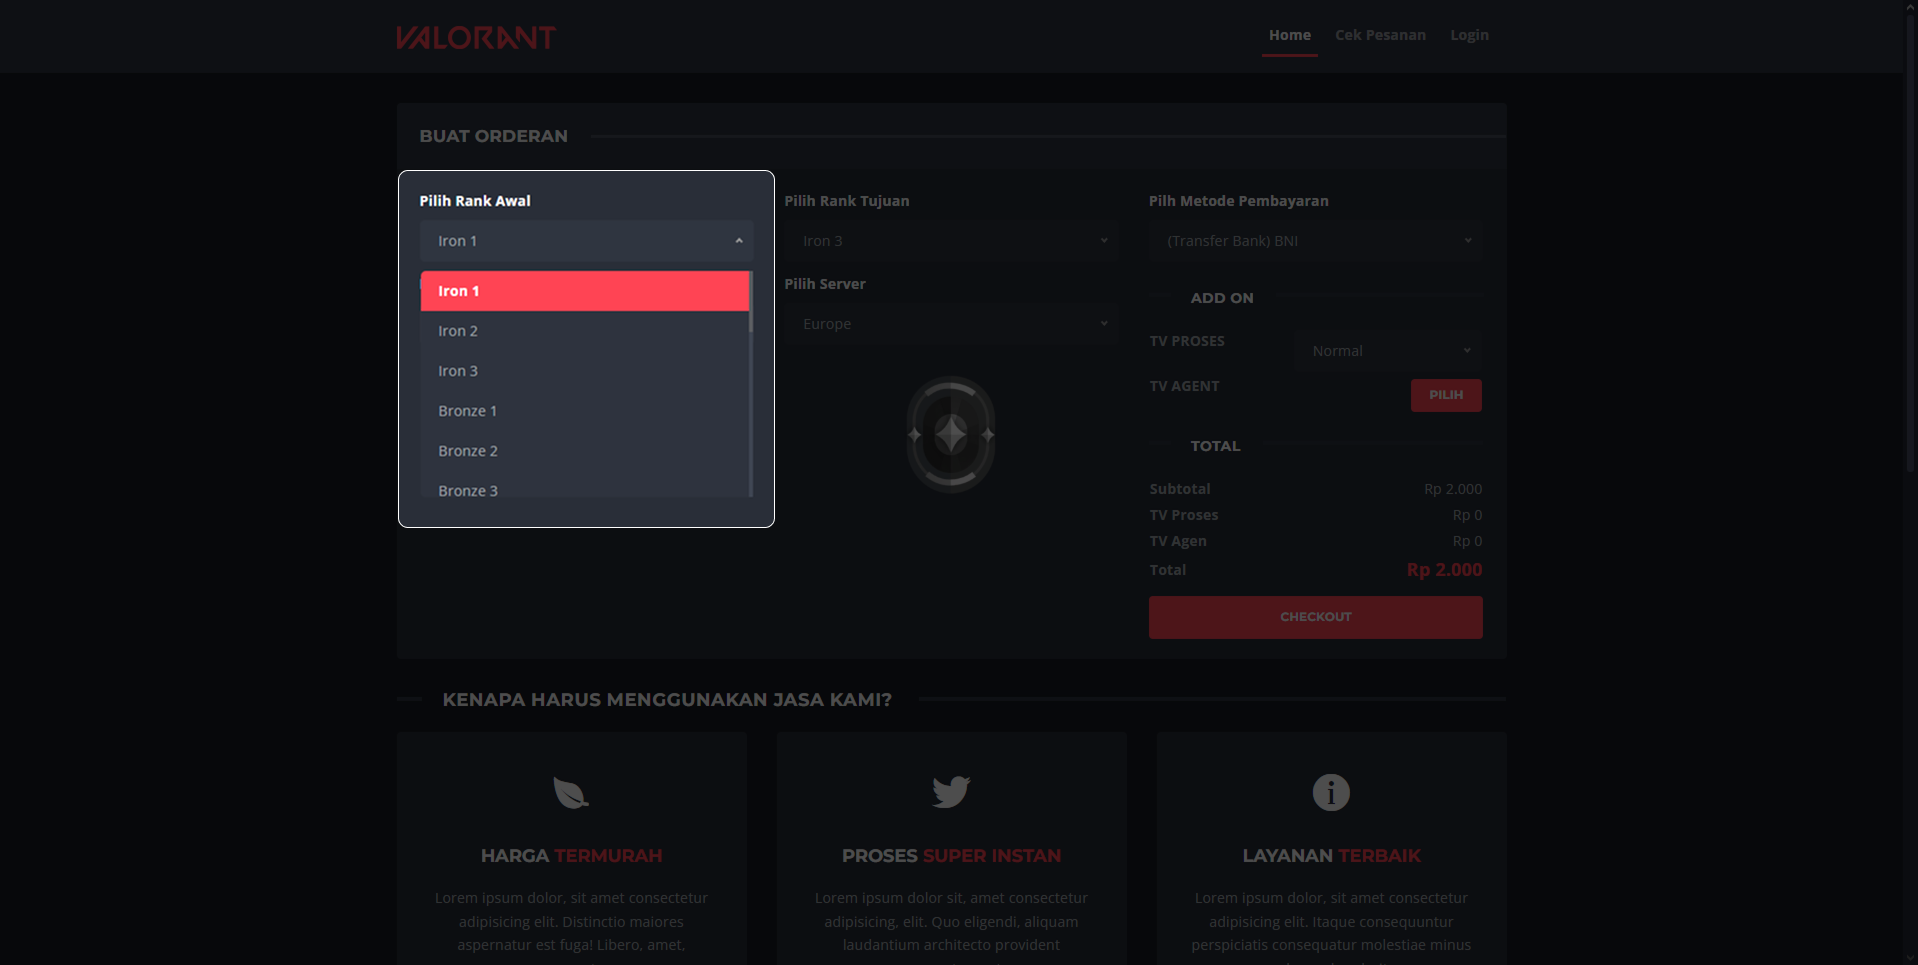Open the Login page link
Viewport: 1918px width, 965px height.
click(1469, 35)
